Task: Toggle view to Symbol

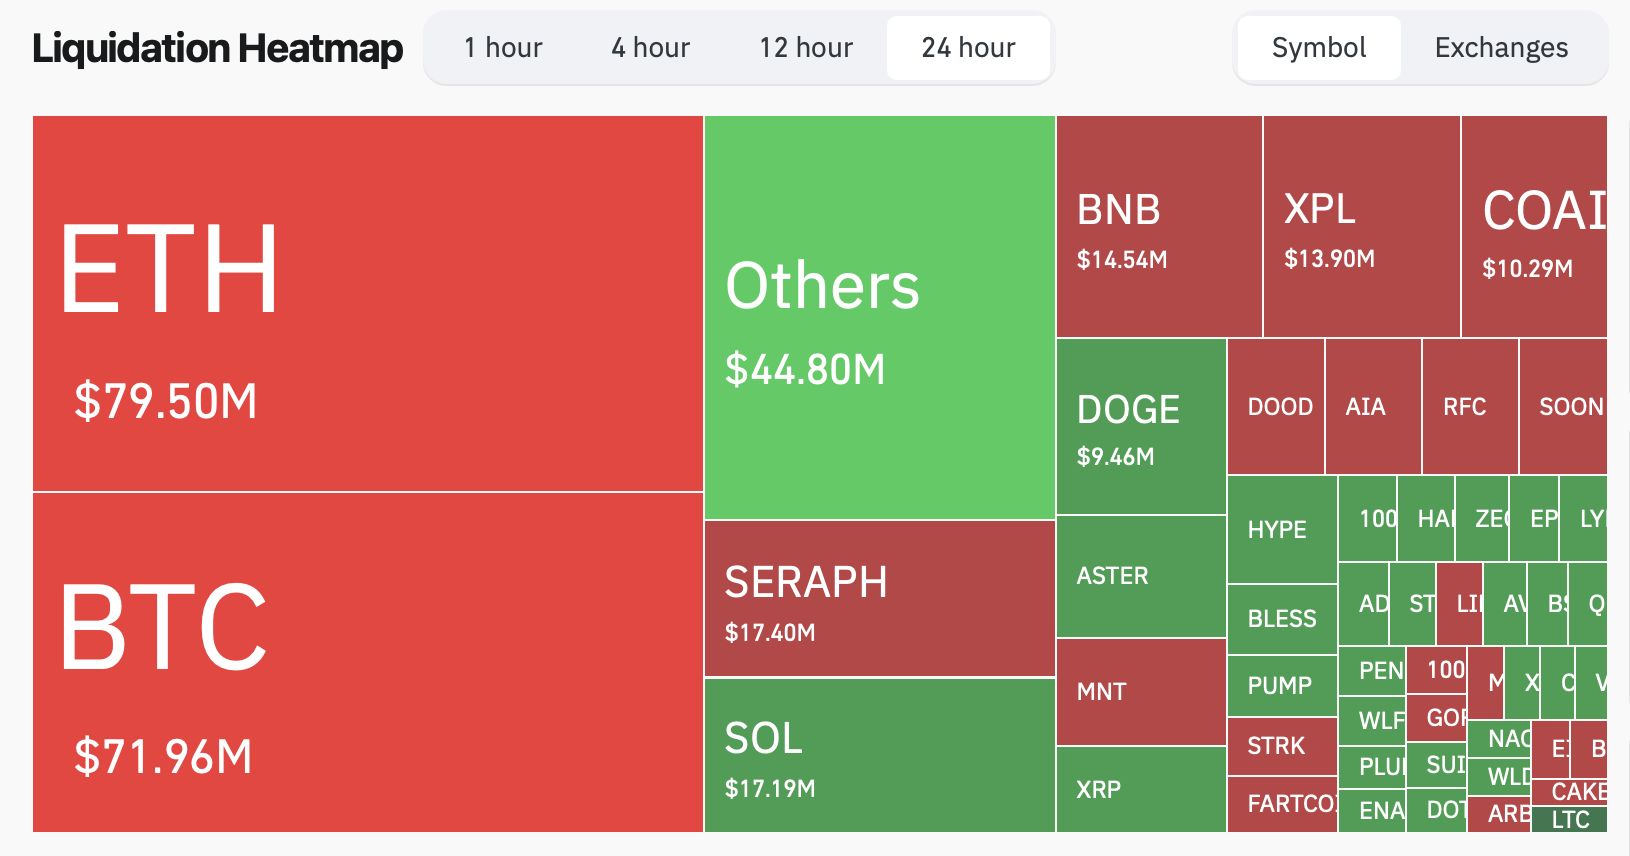Action: [1318, 48]
